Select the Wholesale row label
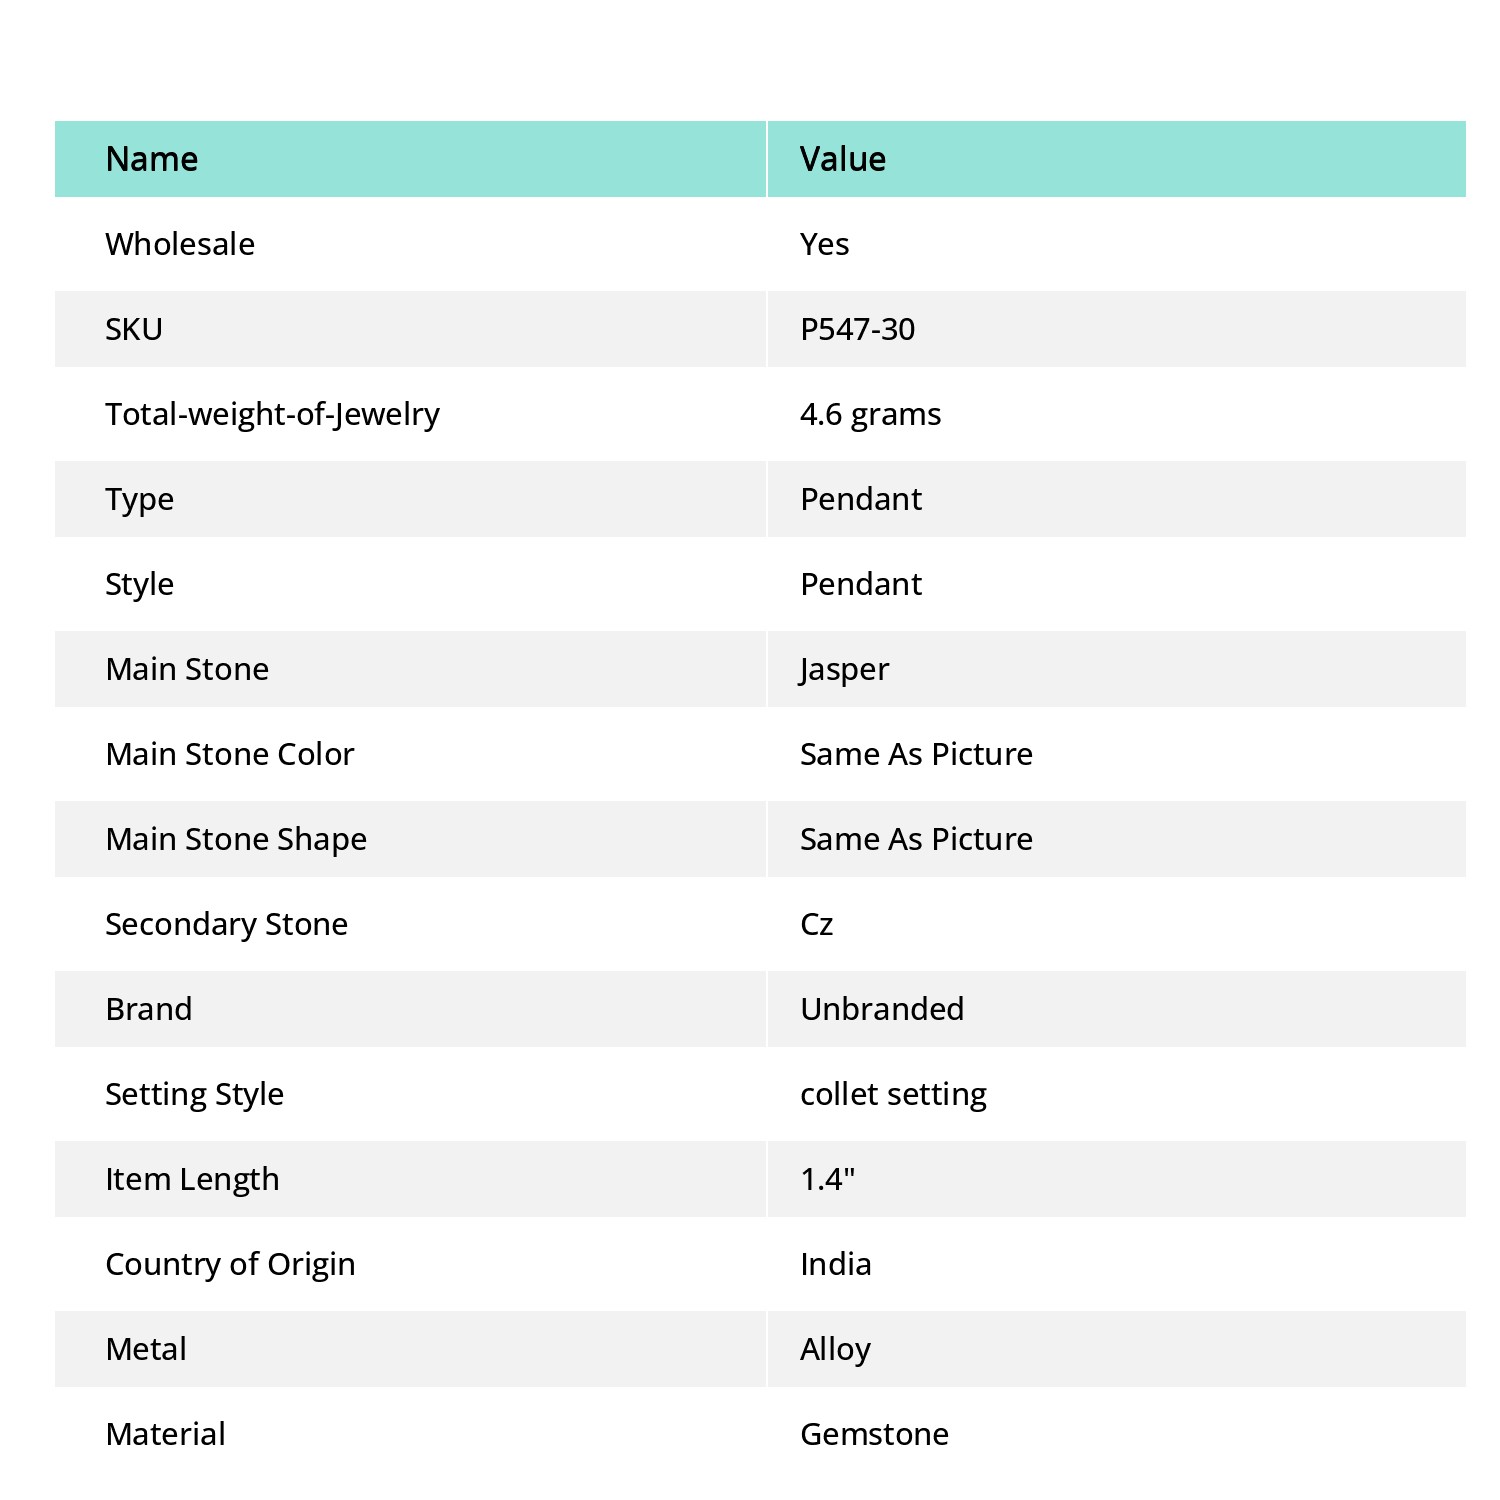 [x=180, y=244]
